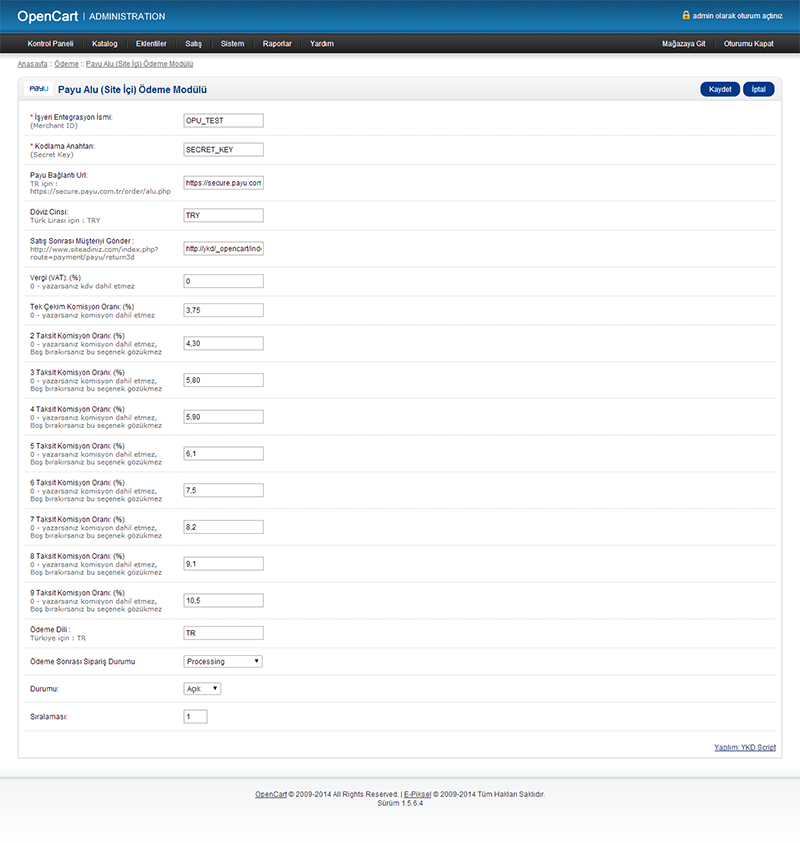Expand the Durumu status dropdown
Viewport: 800px width, 843px height.
pos(202,689)
